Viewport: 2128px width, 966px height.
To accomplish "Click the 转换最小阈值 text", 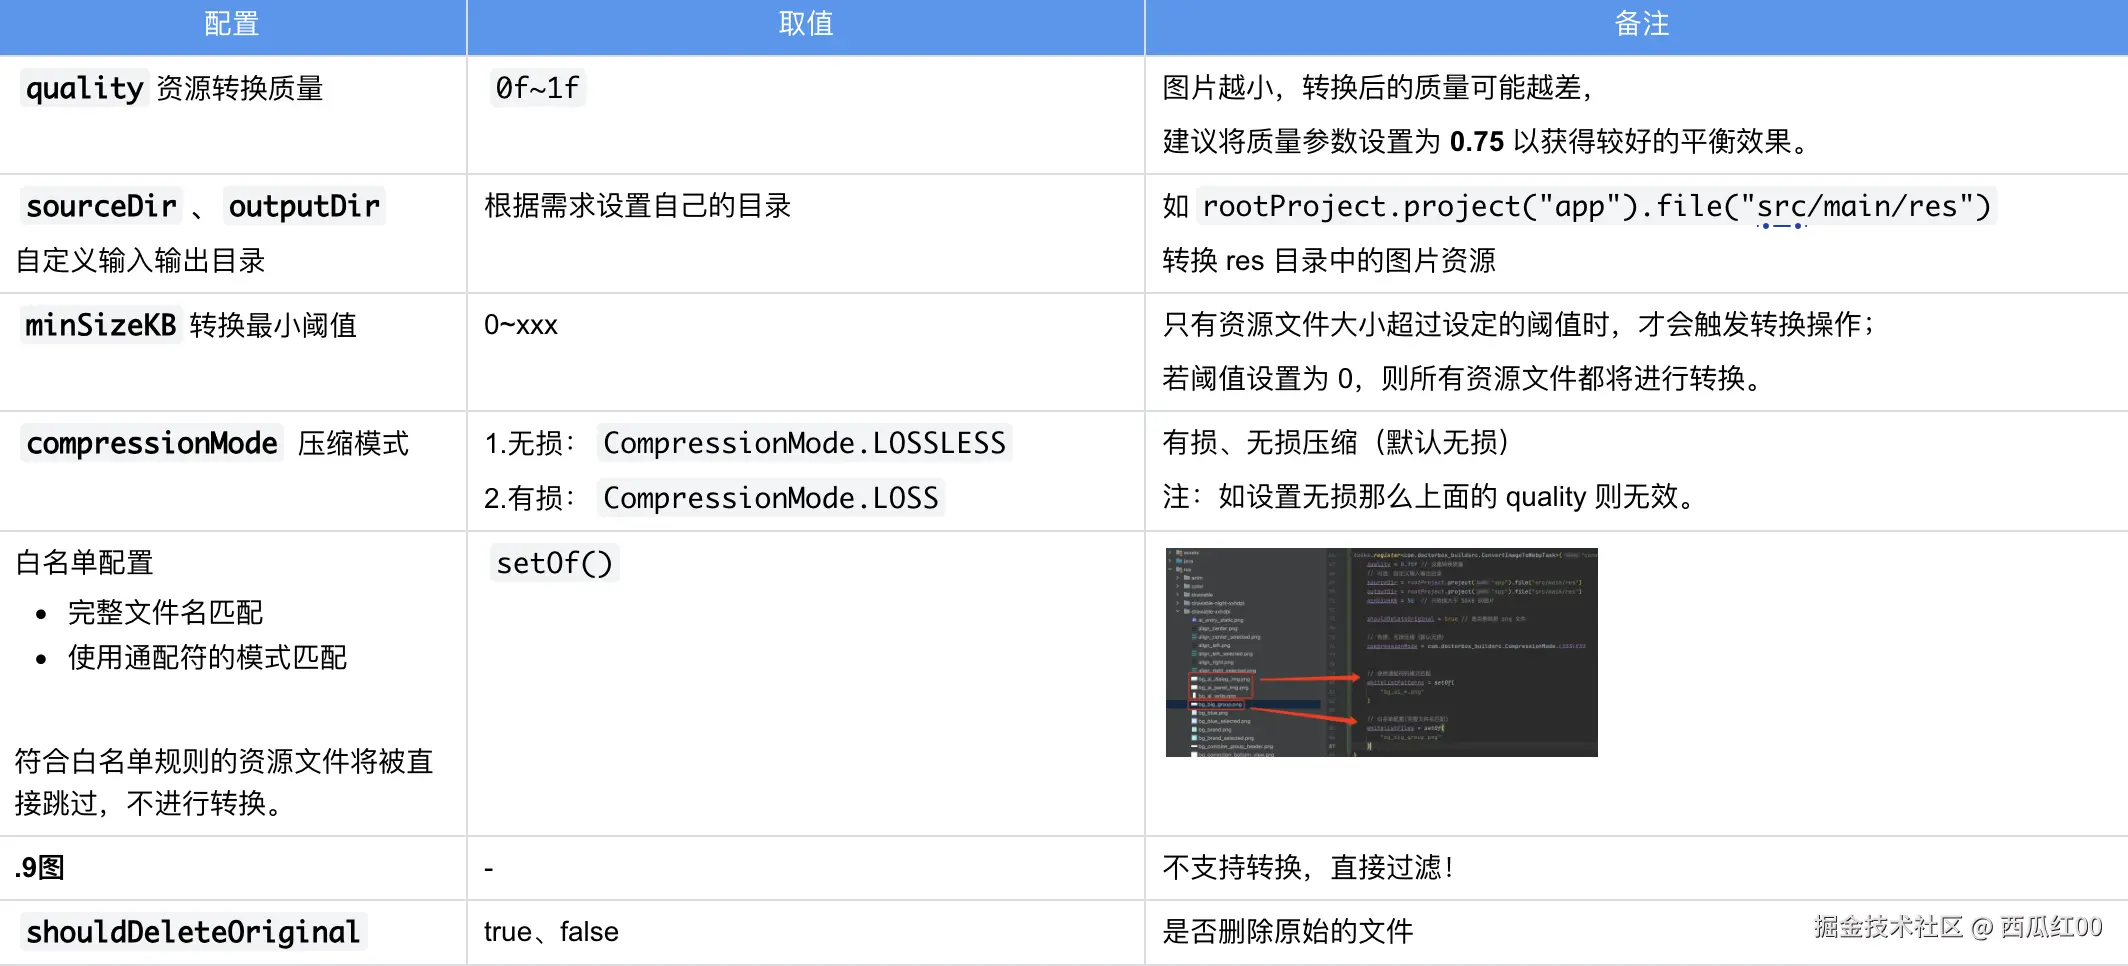I will [273, 325].
